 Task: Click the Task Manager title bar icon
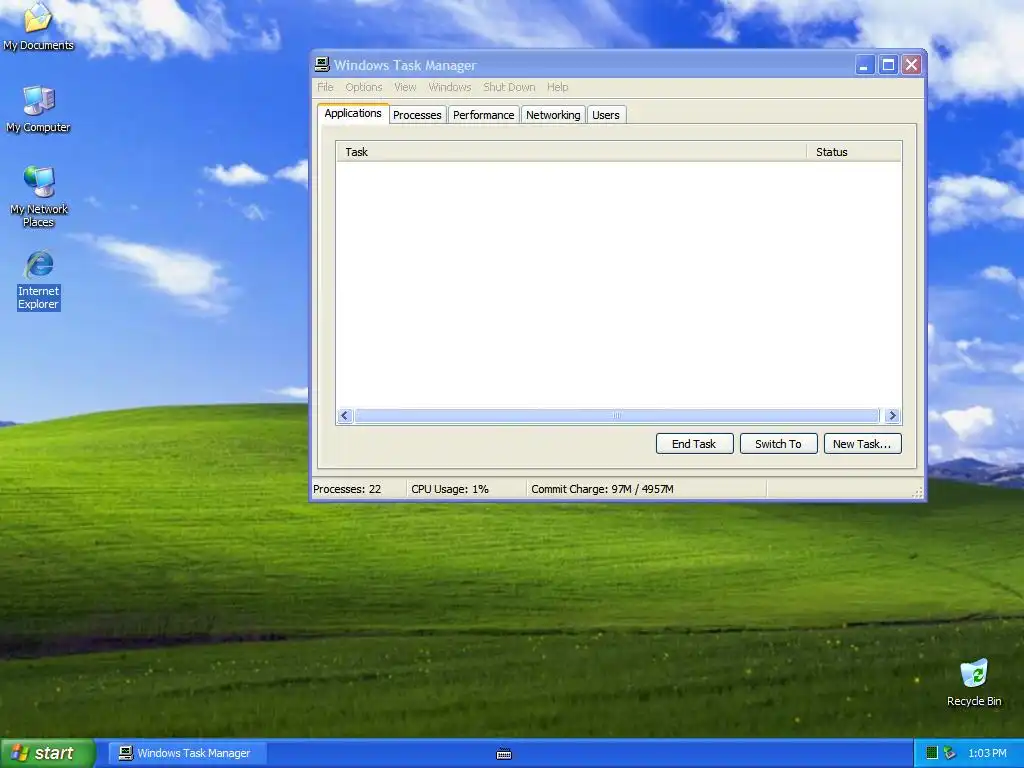point(321,65)
